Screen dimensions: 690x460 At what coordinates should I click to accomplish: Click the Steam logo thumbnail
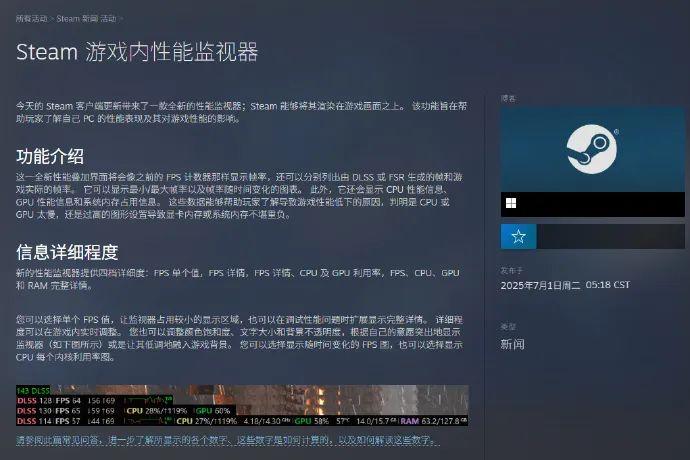click(x=592, y=148)
